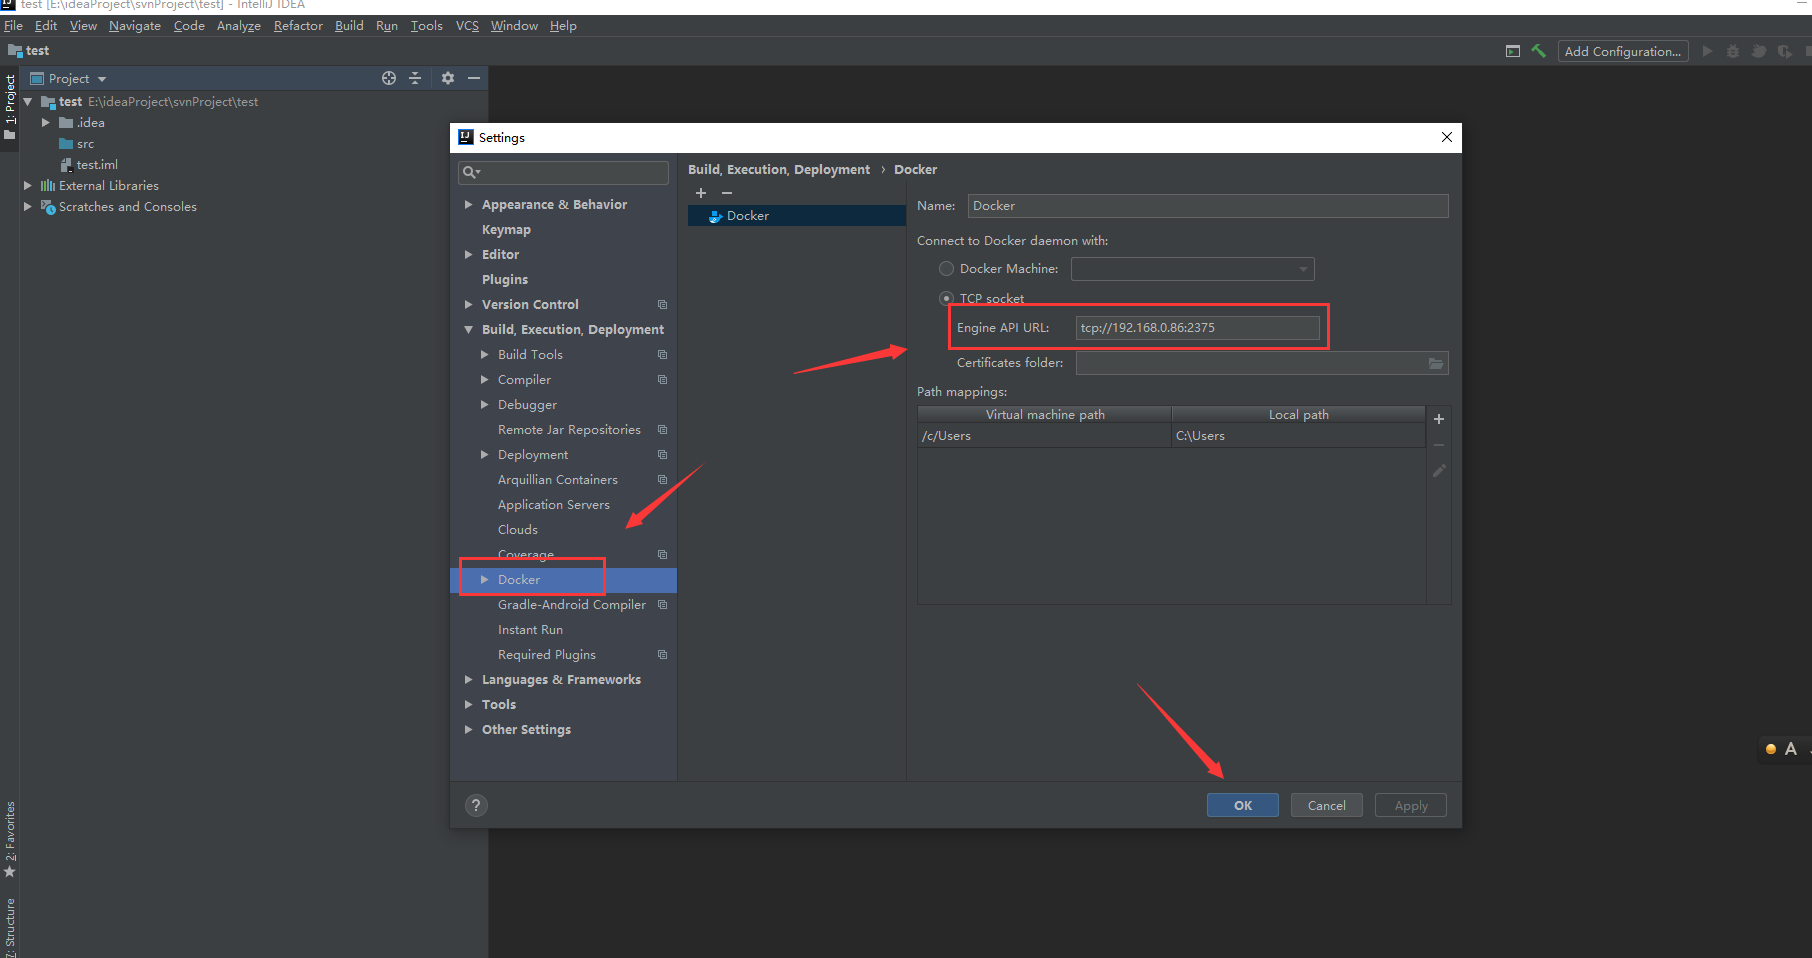Click project-level icon beside Build Tools
Viewport: 1812px width, 958px height.
[x=662, y=355]
